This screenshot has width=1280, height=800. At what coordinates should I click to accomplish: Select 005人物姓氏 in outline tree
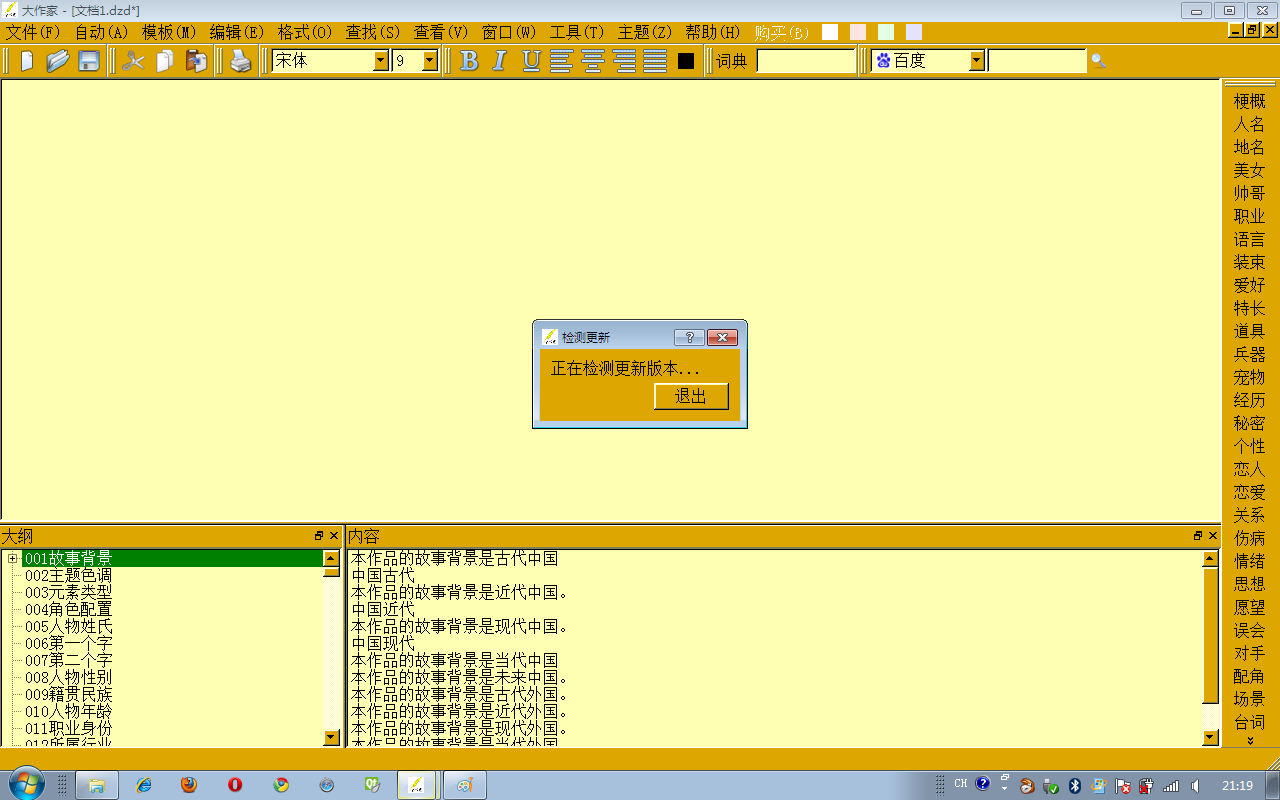point(68,626)
